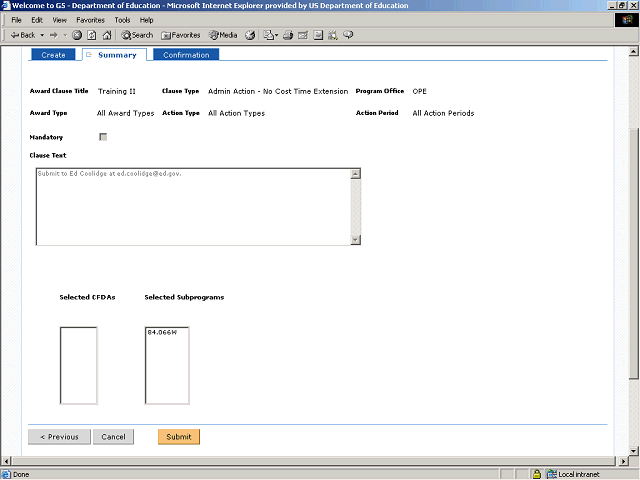Click the OPE program office value
Screen dimensions: 640x480
point(419,91)
